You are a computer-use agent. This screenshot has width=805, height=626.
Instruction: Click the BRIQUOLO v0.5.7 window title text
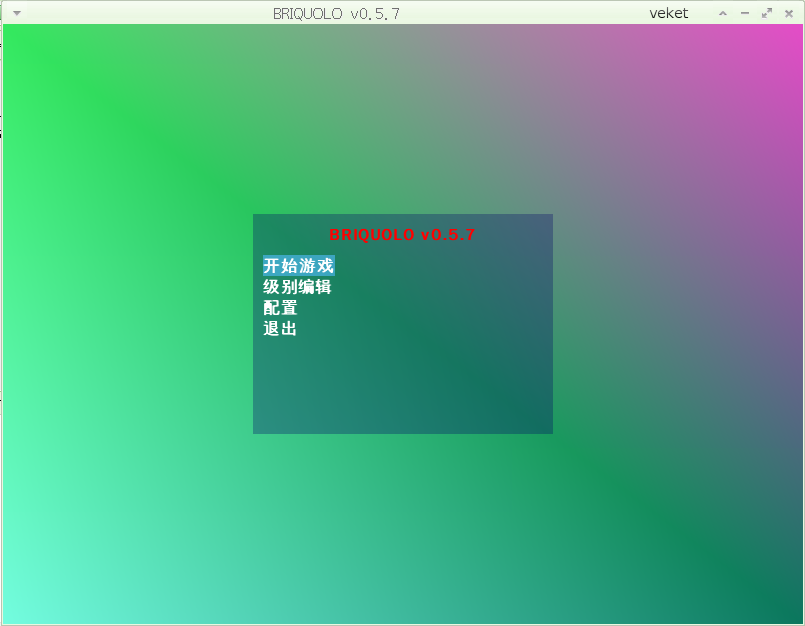[x=336, y=14]
